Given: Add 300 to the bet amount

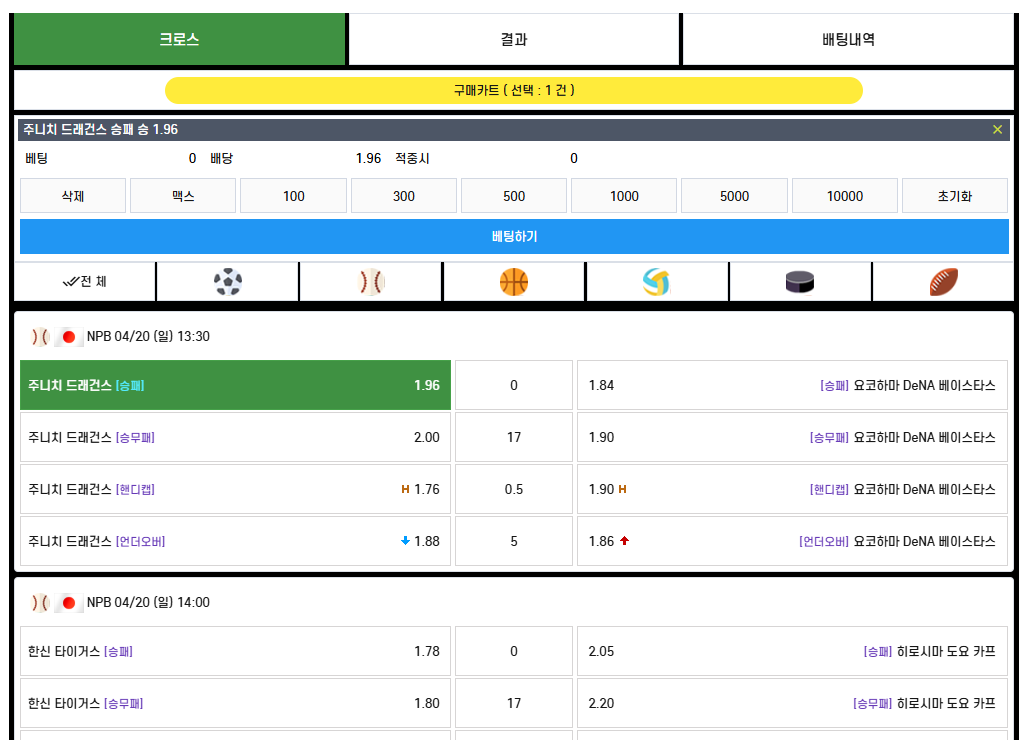Looking at the screenshot, I should click(403, 196).
